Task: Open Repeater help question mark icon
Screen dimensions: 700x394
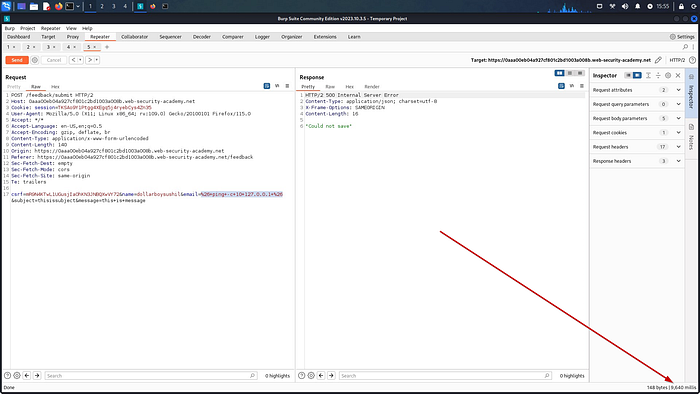Action: pyautogui.click(x=692, y=60)
